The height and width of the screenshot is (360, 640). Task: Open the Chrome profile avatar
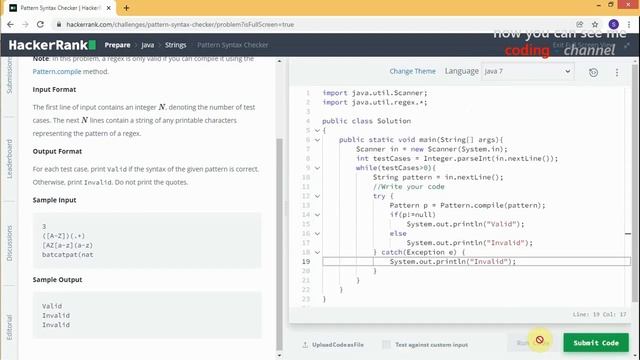tap(613, 24)
